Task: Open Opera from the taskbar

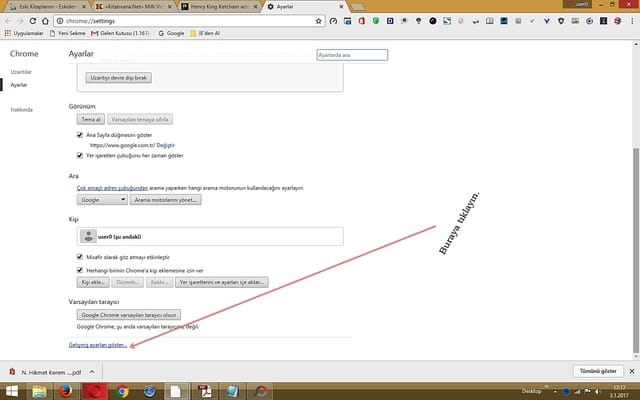Action: pyautogui.click(x=95, y=391)
